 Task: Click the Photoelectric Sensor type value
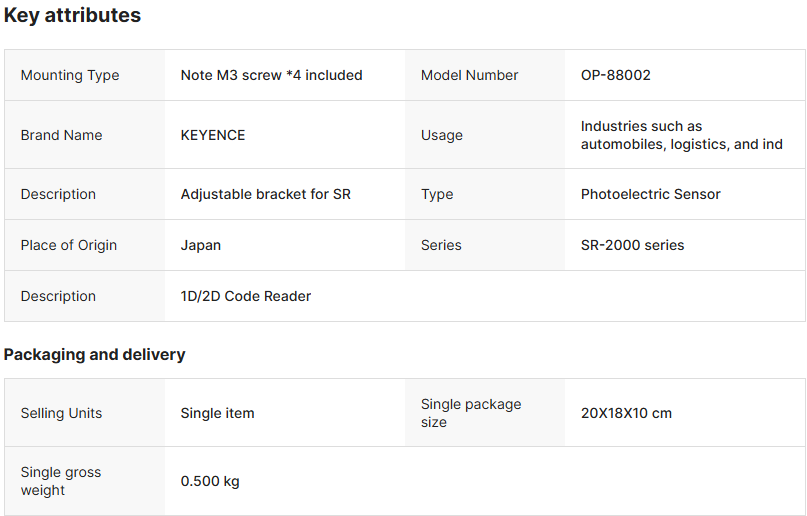pos(650,194)
